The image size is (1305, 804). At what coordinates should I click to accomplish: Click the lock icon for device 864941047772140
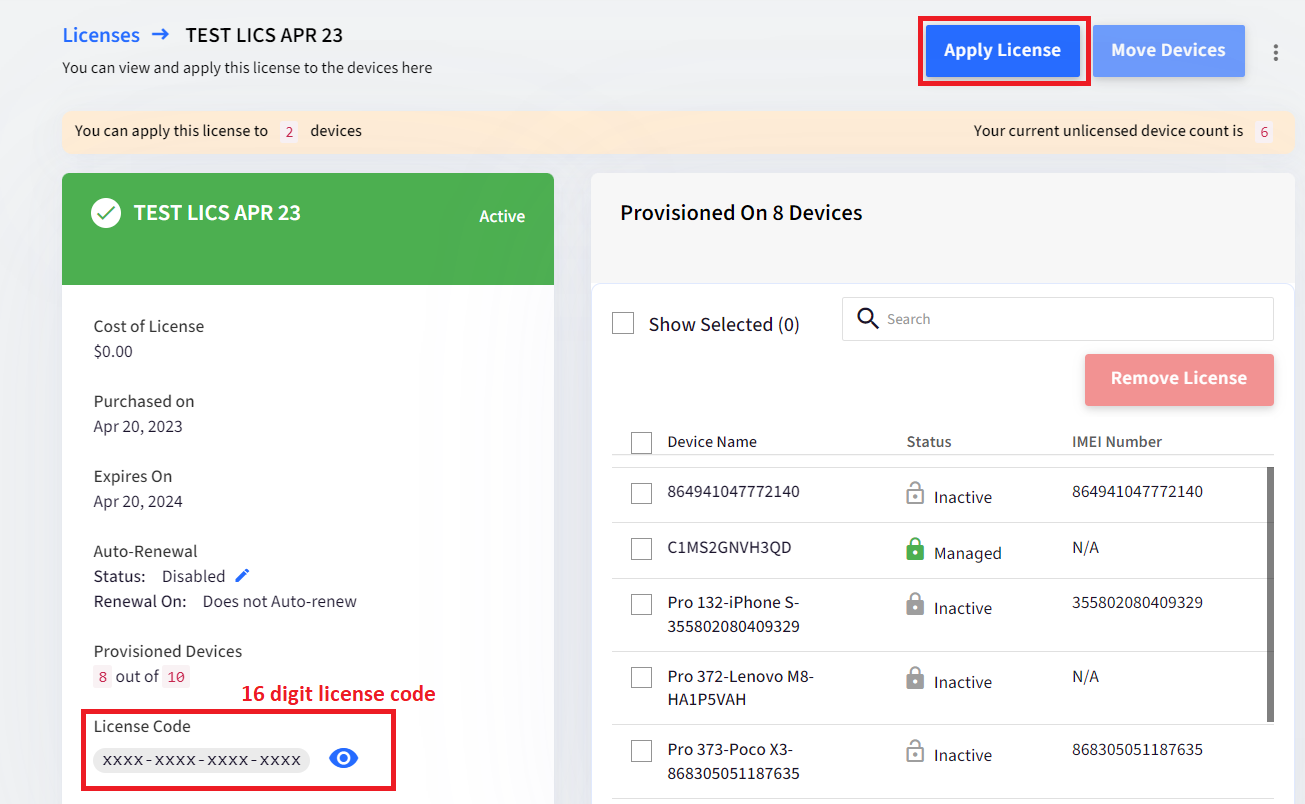[x=915, y=494]
